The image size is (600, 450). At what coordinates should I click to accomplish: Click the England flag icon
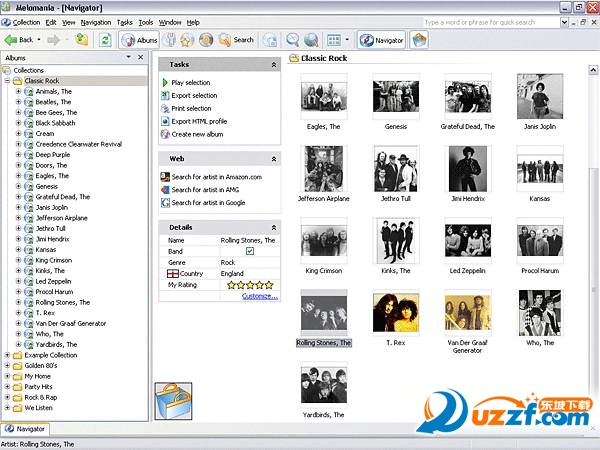tap(173, 274)
